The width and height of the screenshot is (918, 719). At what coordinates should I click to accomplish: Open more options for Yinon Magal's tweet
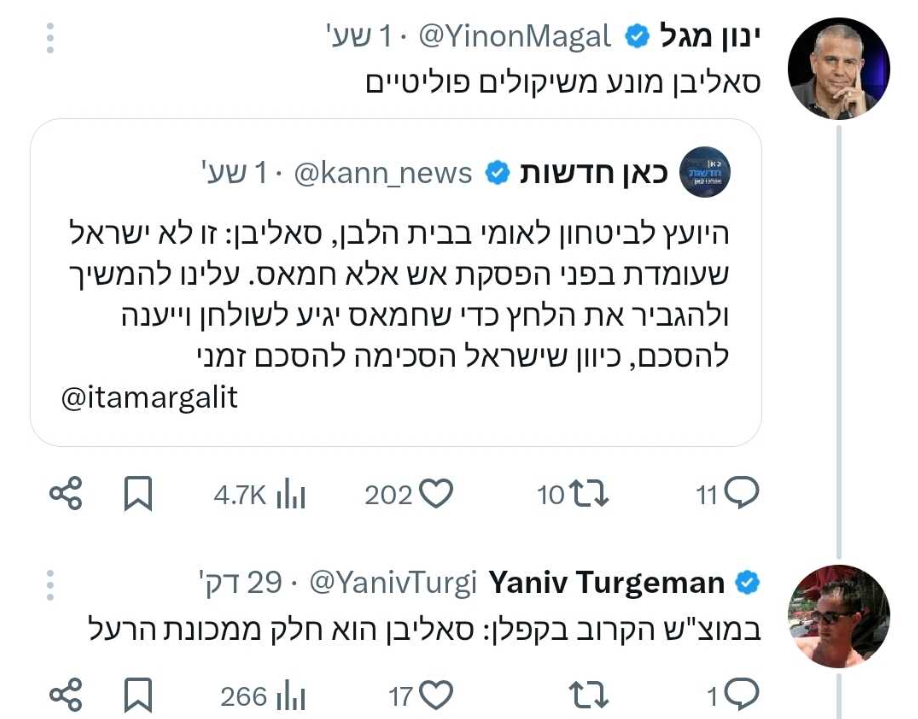(51, 38)
